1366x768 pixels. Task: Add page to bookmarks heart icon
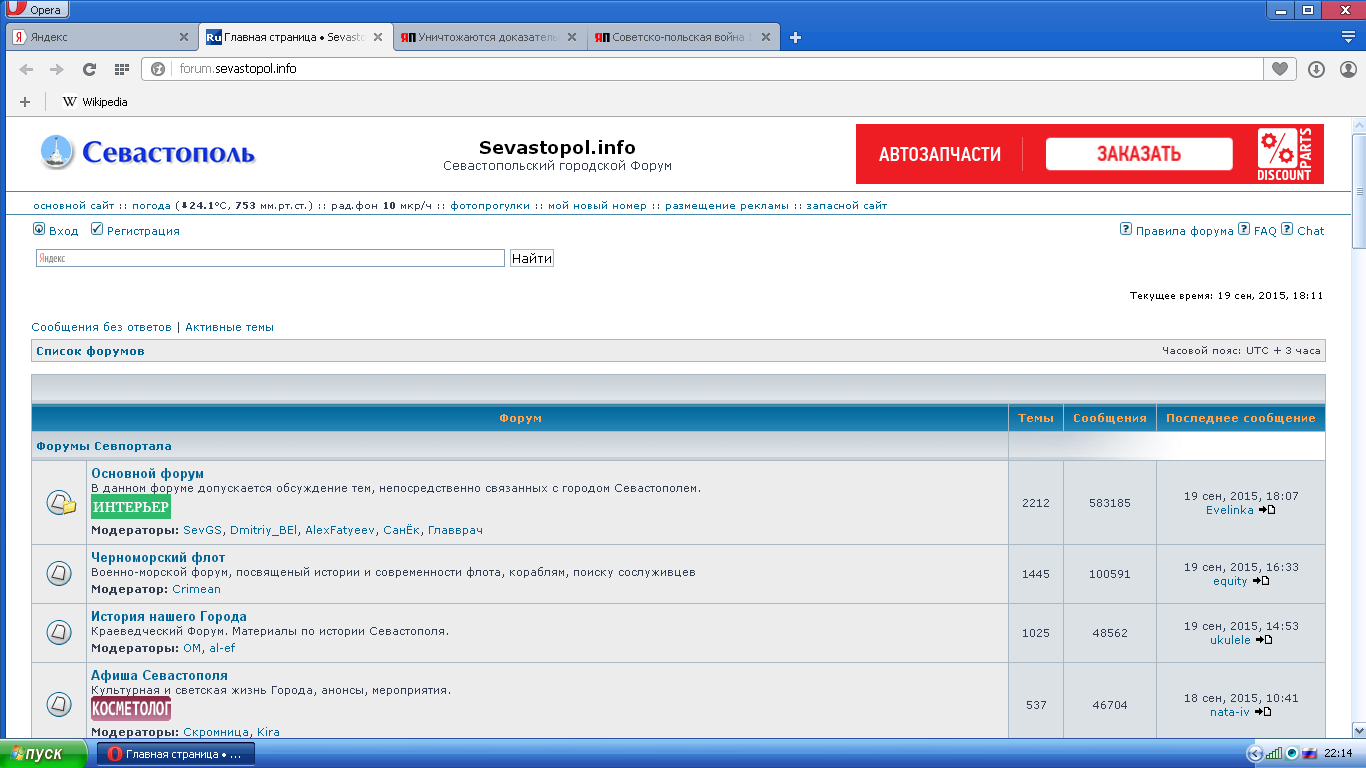pos(1279,69)
